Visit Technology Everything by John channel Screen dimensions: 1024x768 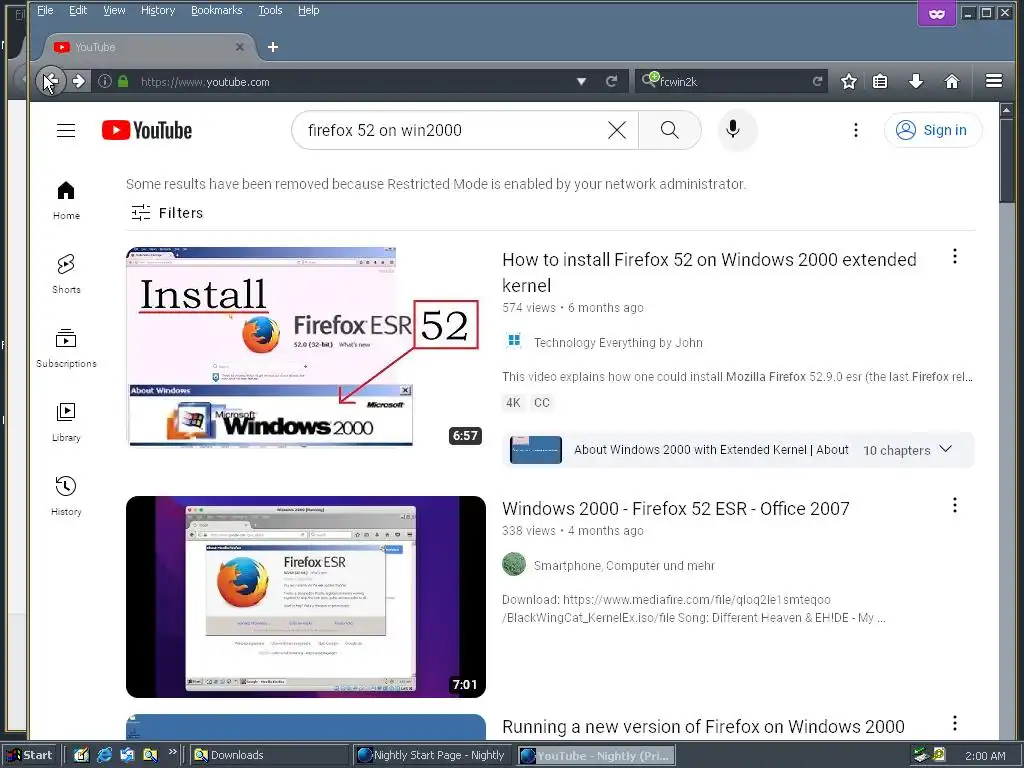coord(618,342)
